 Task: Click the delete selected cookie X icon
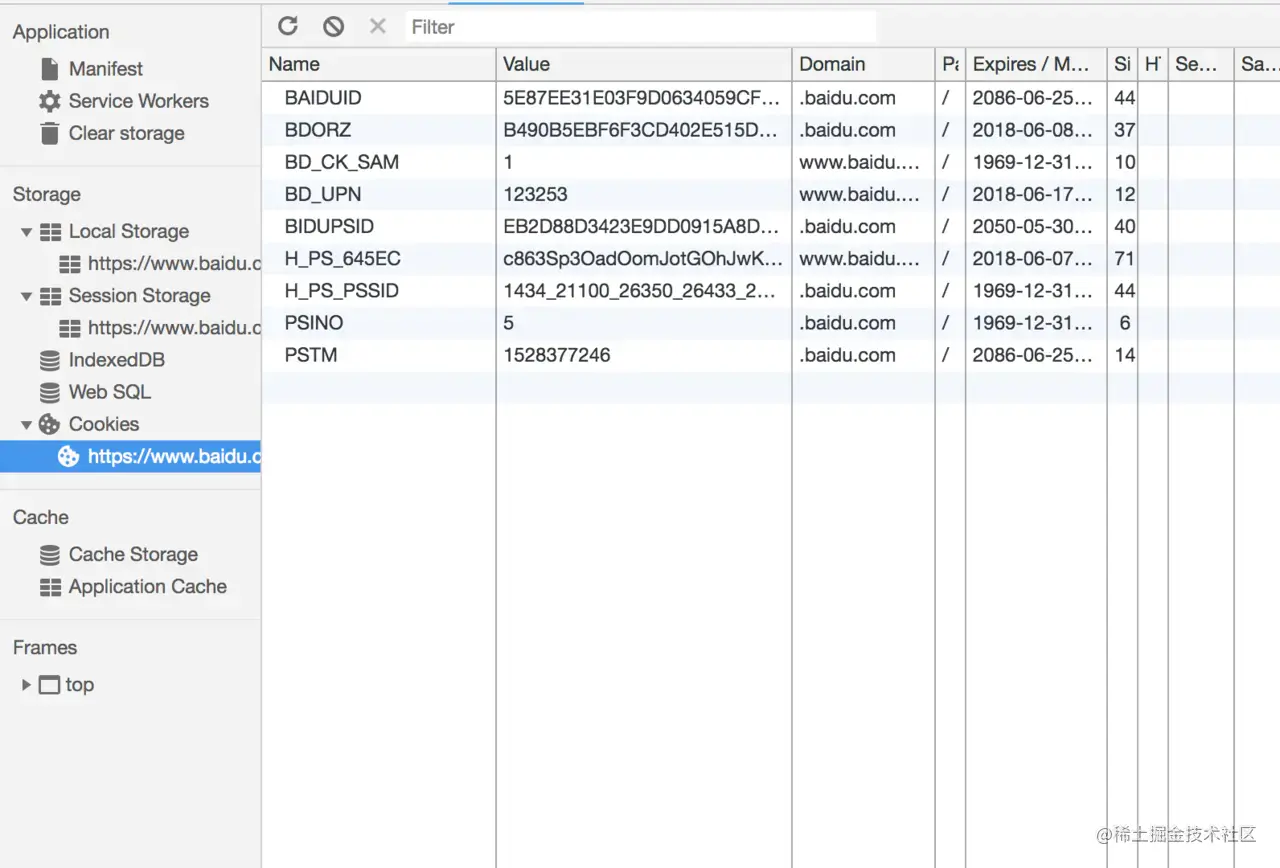[377, 26]
